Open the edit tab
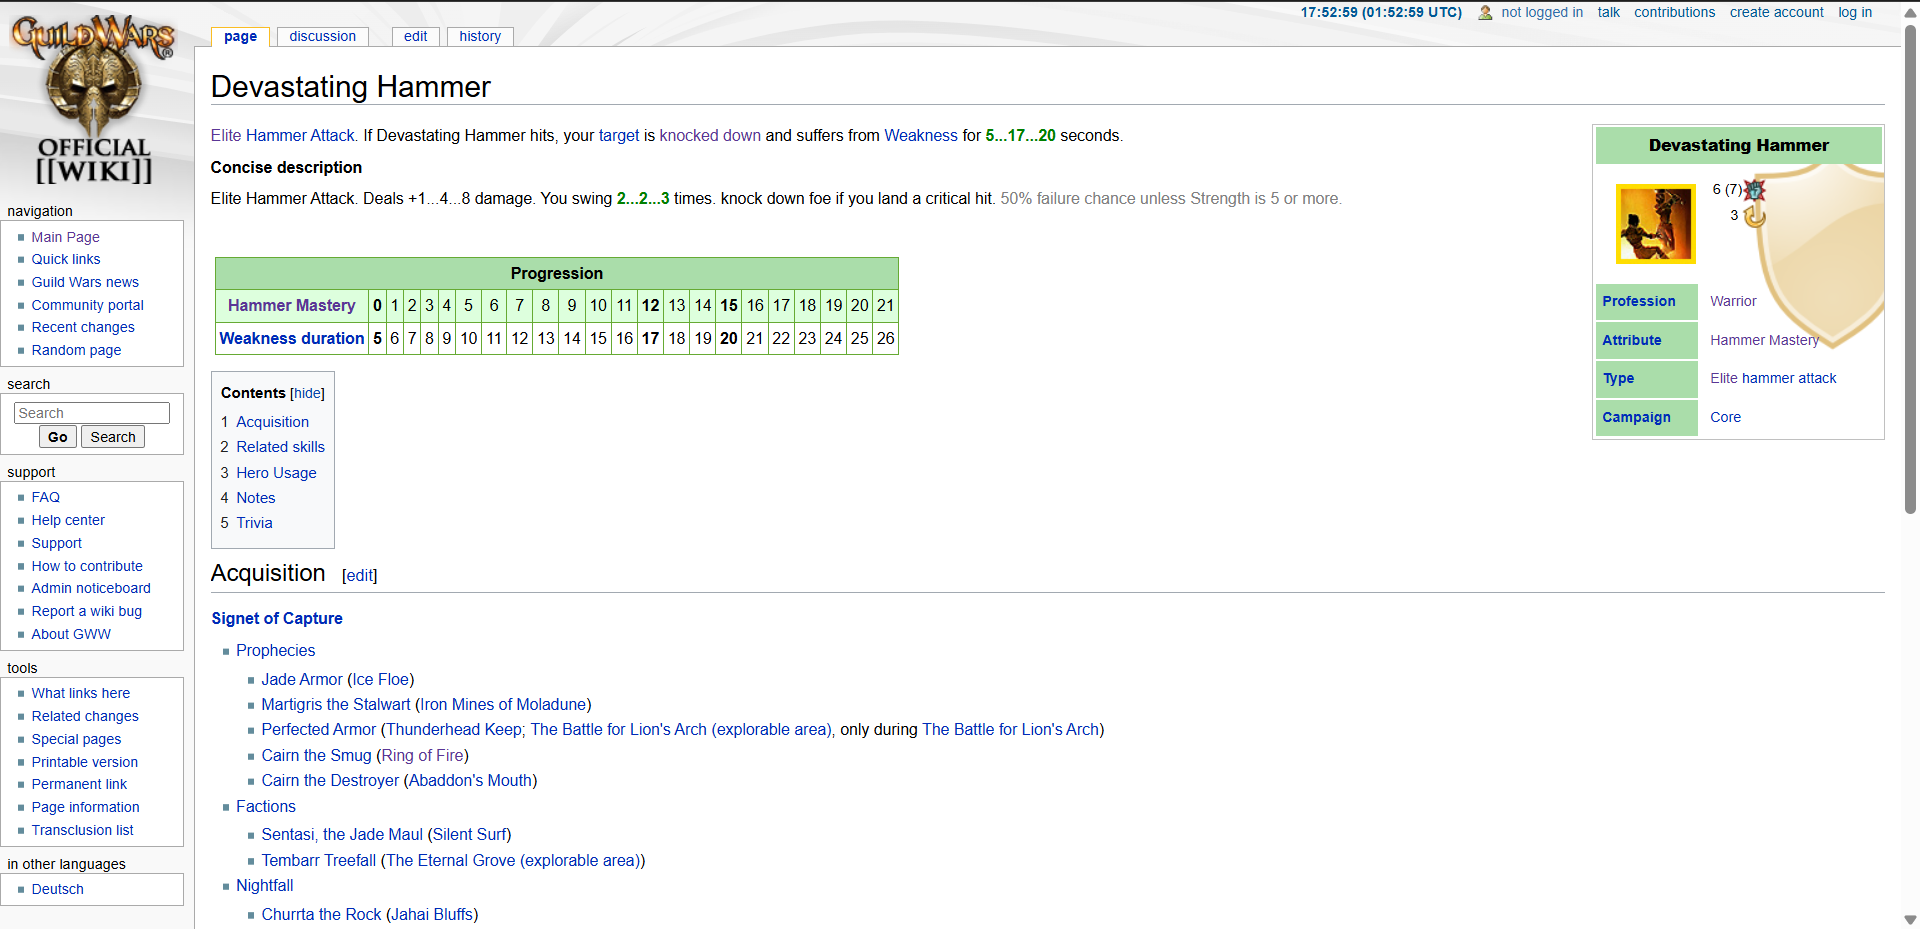Screen dimensions: 1920x929 tap(415, 36)
